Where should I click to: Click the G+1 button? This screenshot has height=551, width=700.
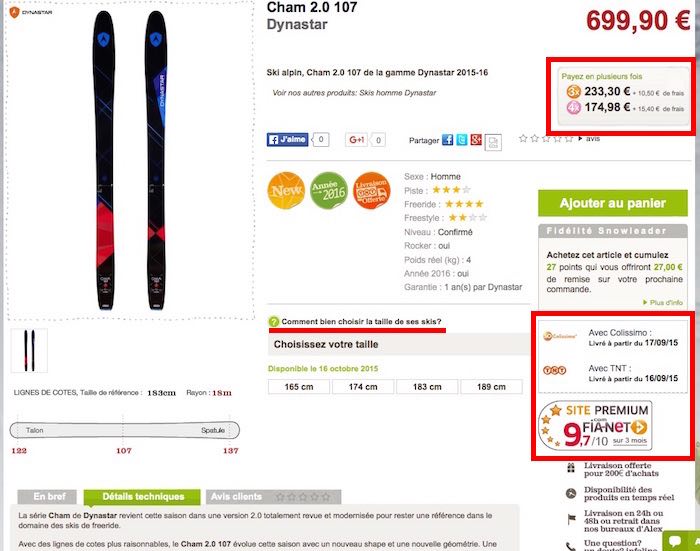pos(356,140)
